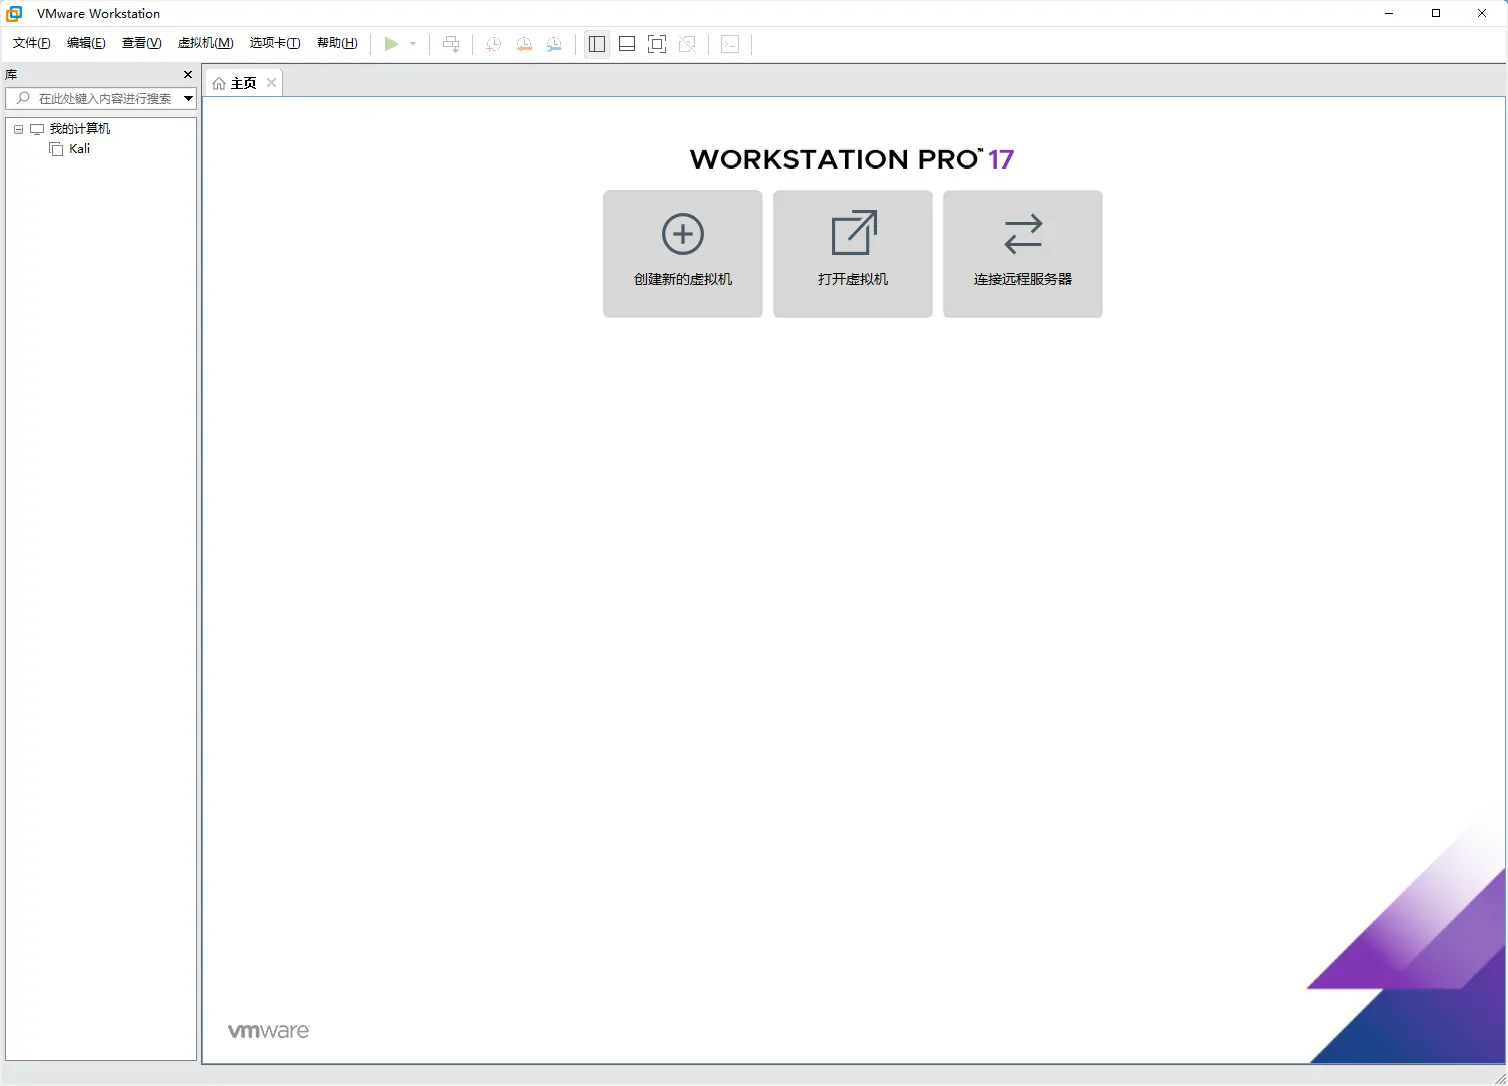Open the Snapshot Manager
This screenshot has height=1086, width=1508.
pyautogui.click(x=555, y=44)
